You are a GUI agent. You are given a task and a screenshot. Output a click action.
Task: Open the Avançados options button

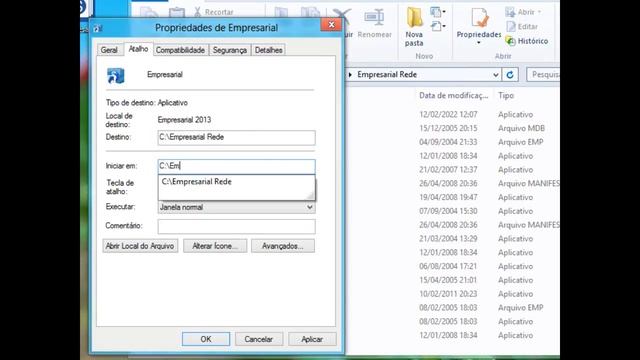[x=283, y=246]
